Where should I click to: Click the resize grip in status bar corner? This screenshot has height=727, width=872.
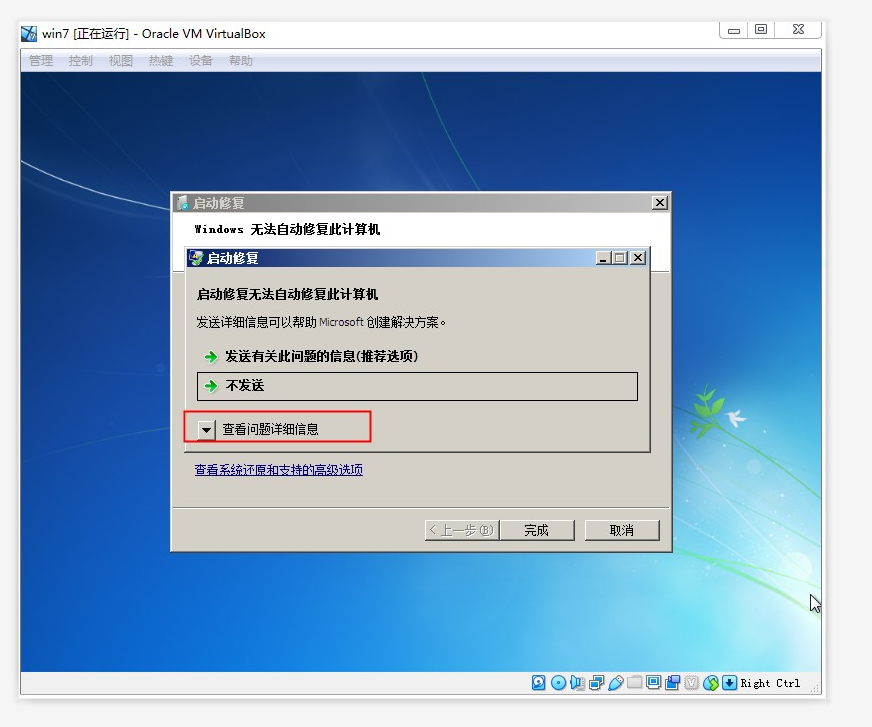coord(815,689)
